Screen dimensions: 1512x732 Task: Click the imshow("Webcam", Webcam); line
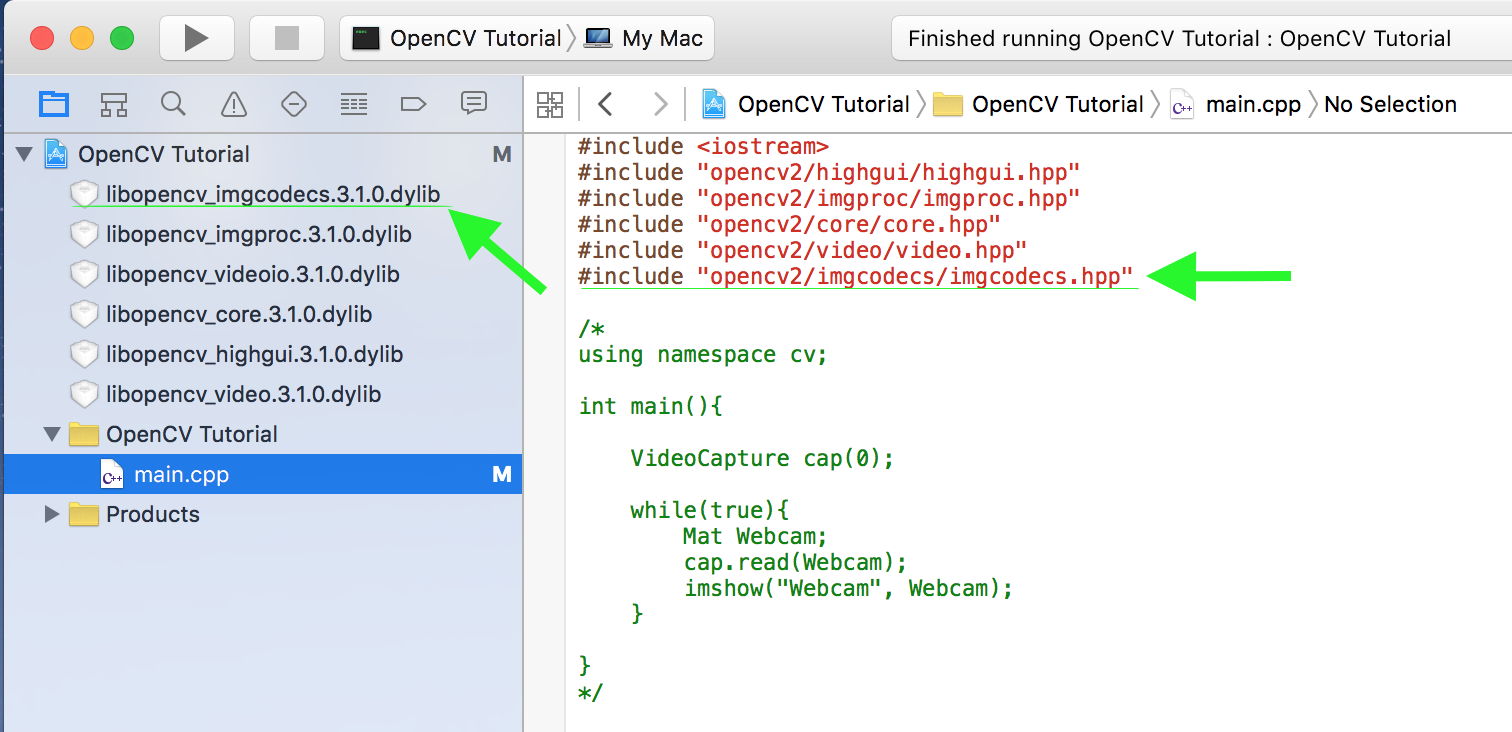848,588
